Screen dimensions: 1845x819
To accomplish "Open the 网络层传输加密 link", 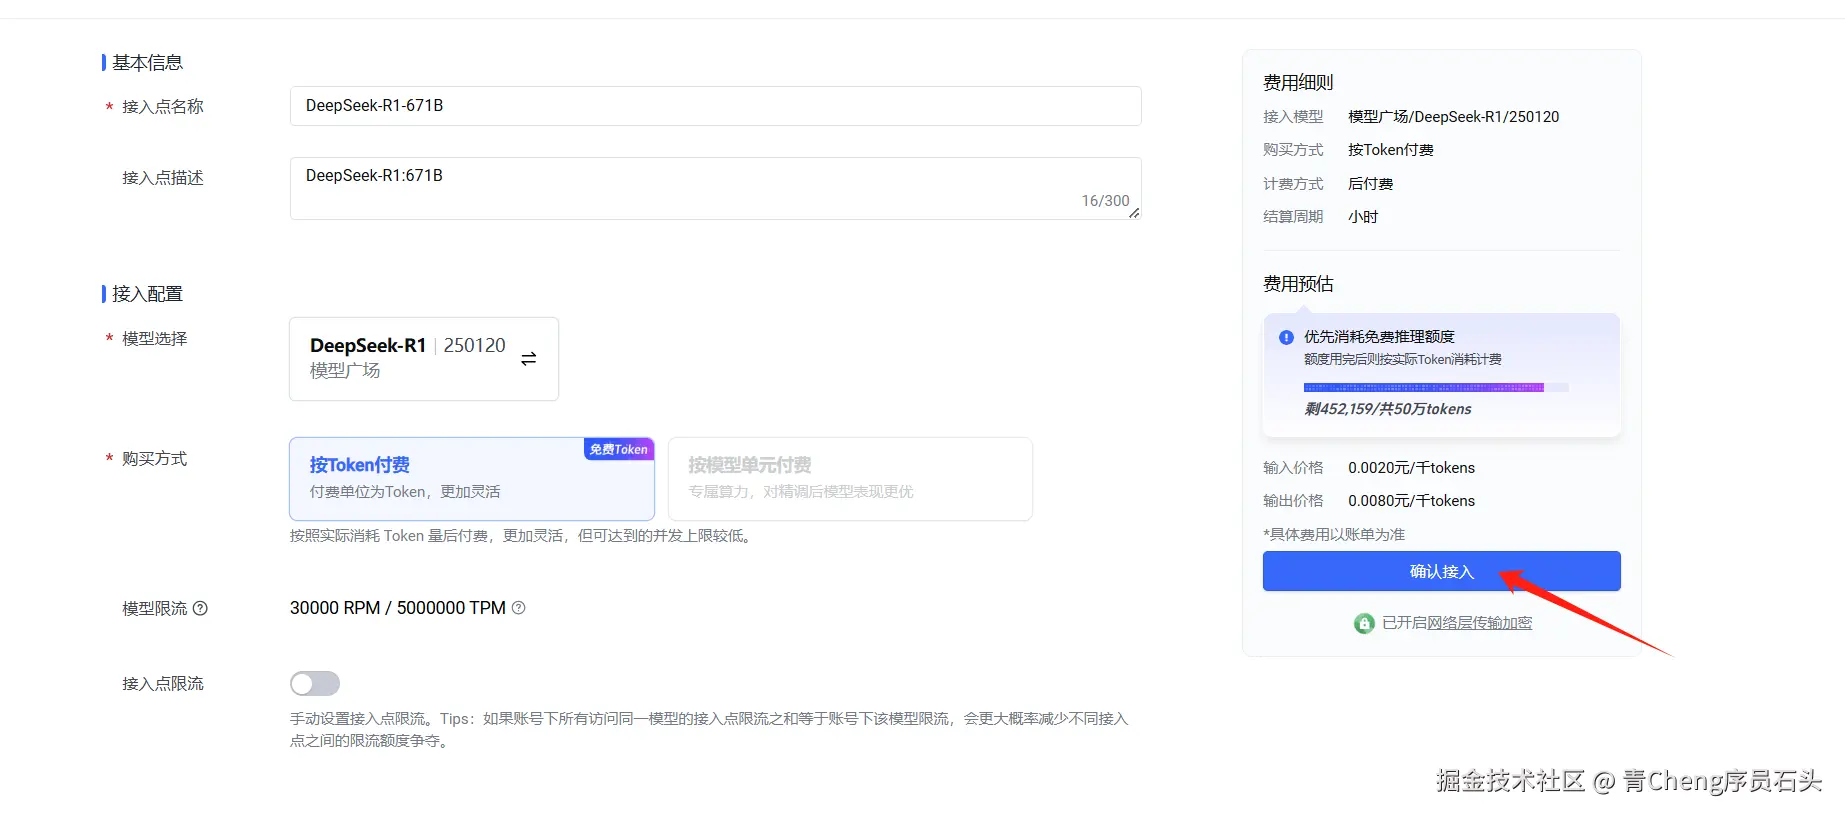I will pyautogui.click(x=1479, y=623).
